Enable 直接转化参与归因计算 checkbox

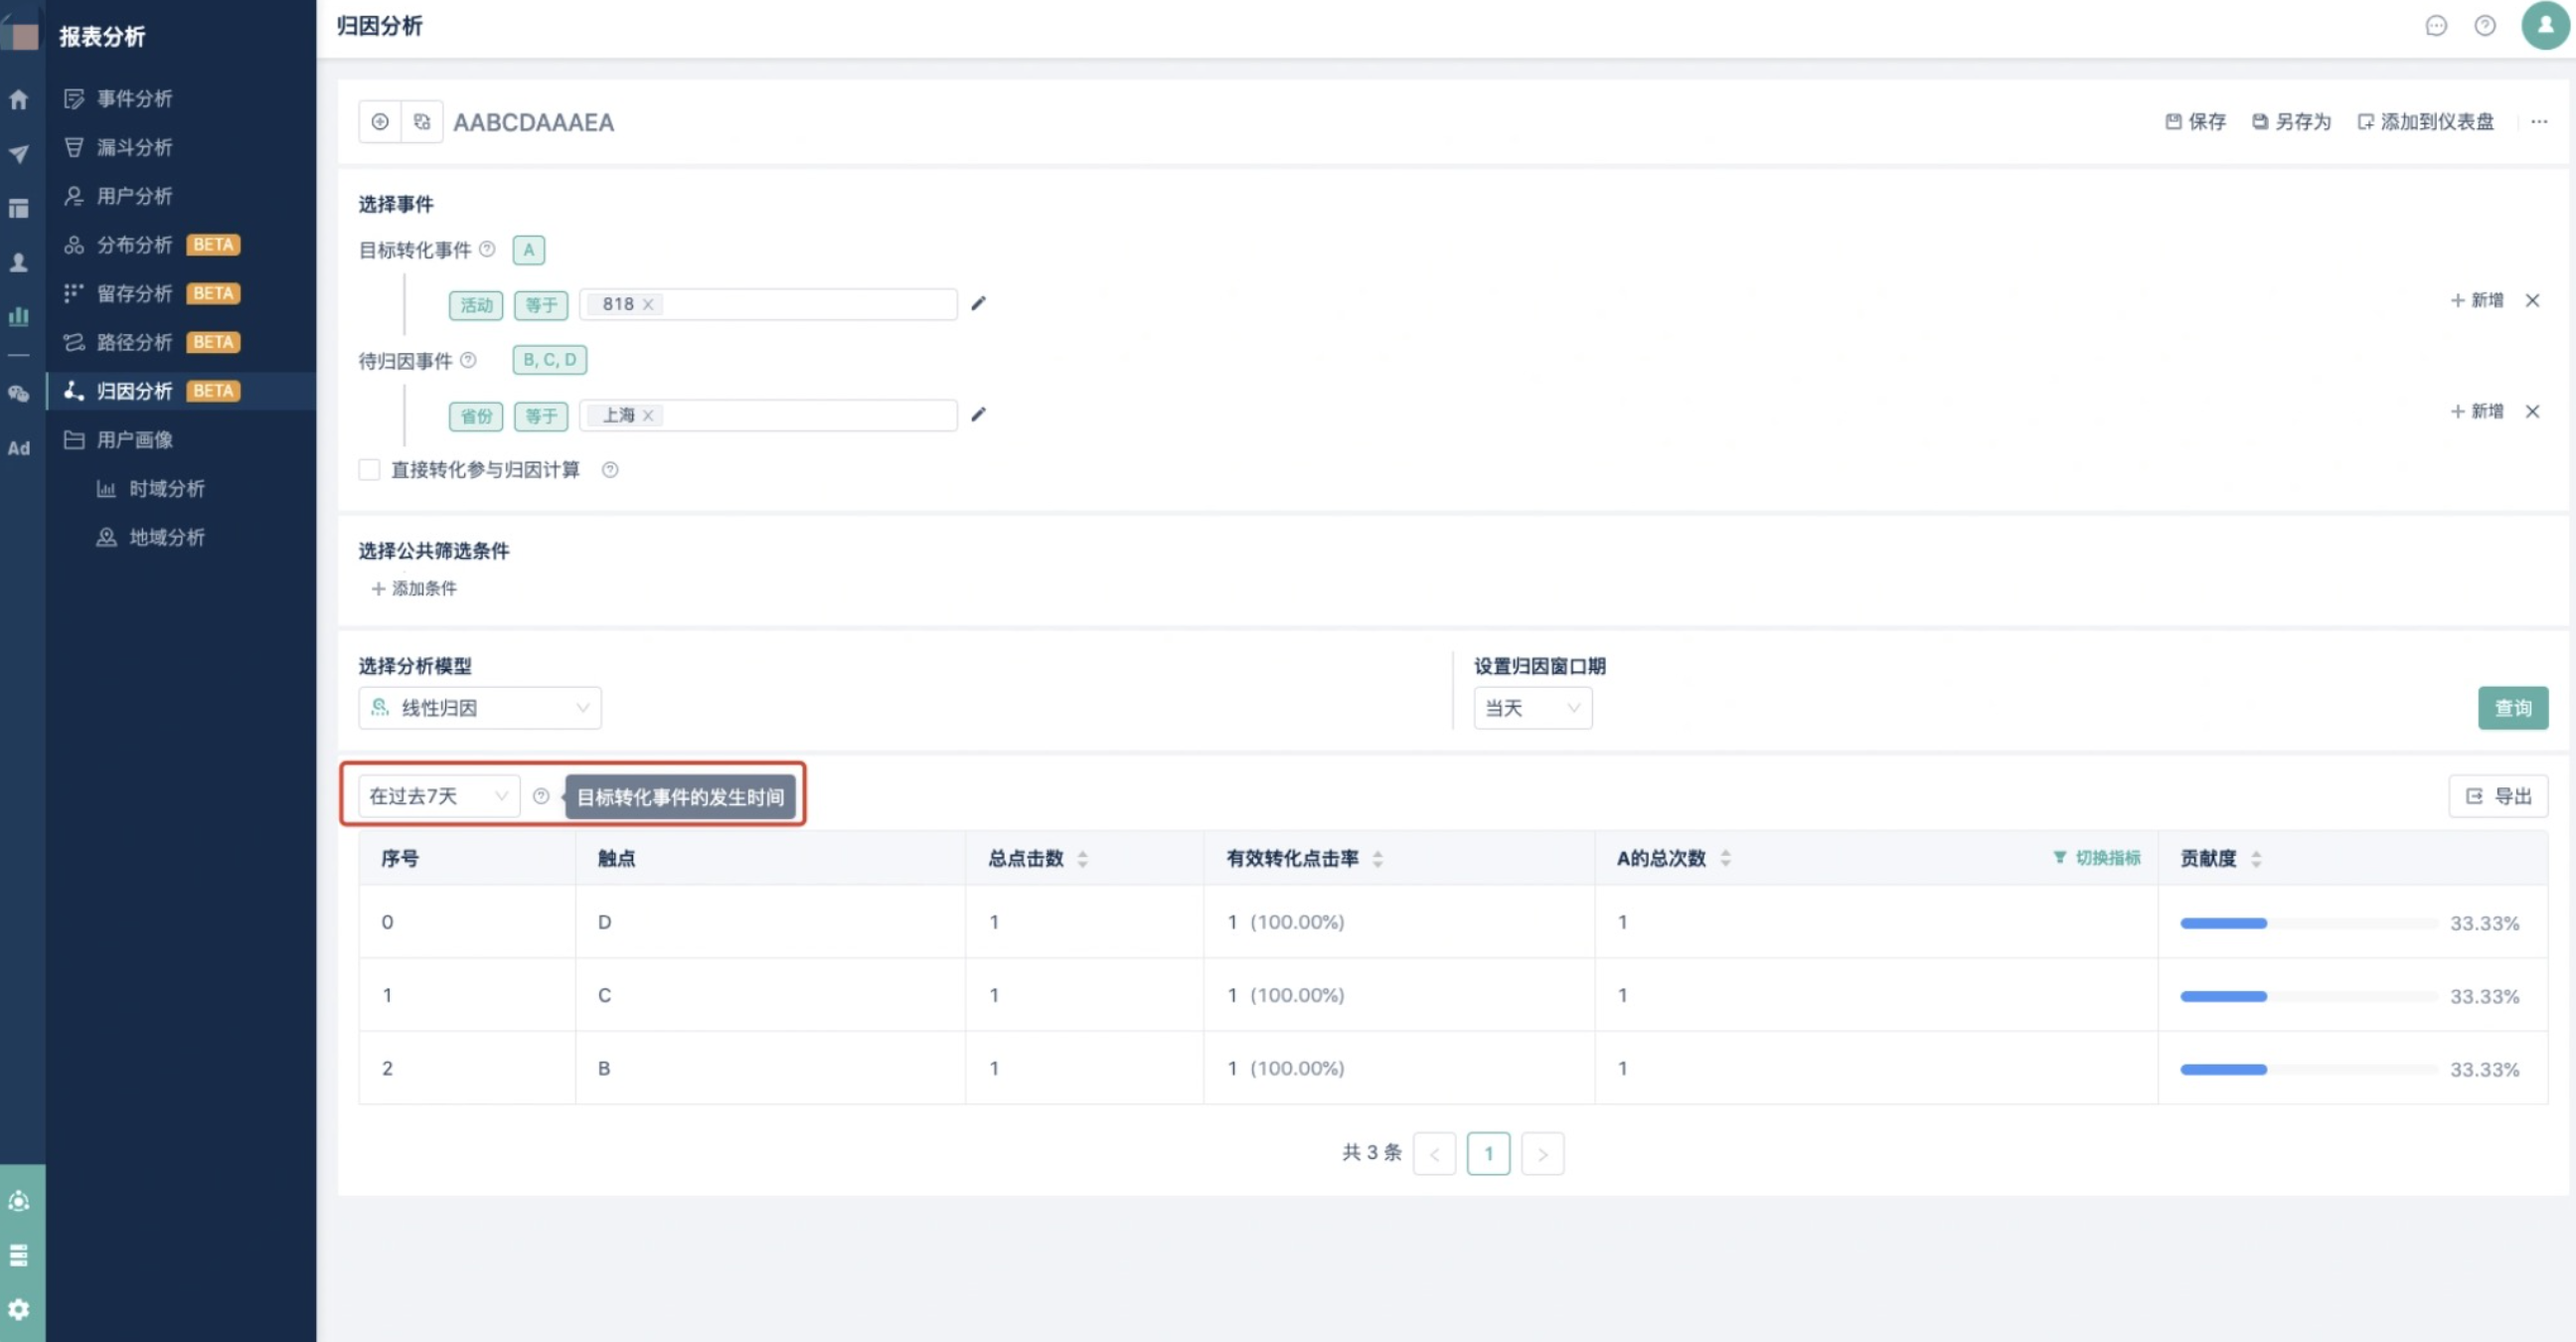click(x=370, y=470)
